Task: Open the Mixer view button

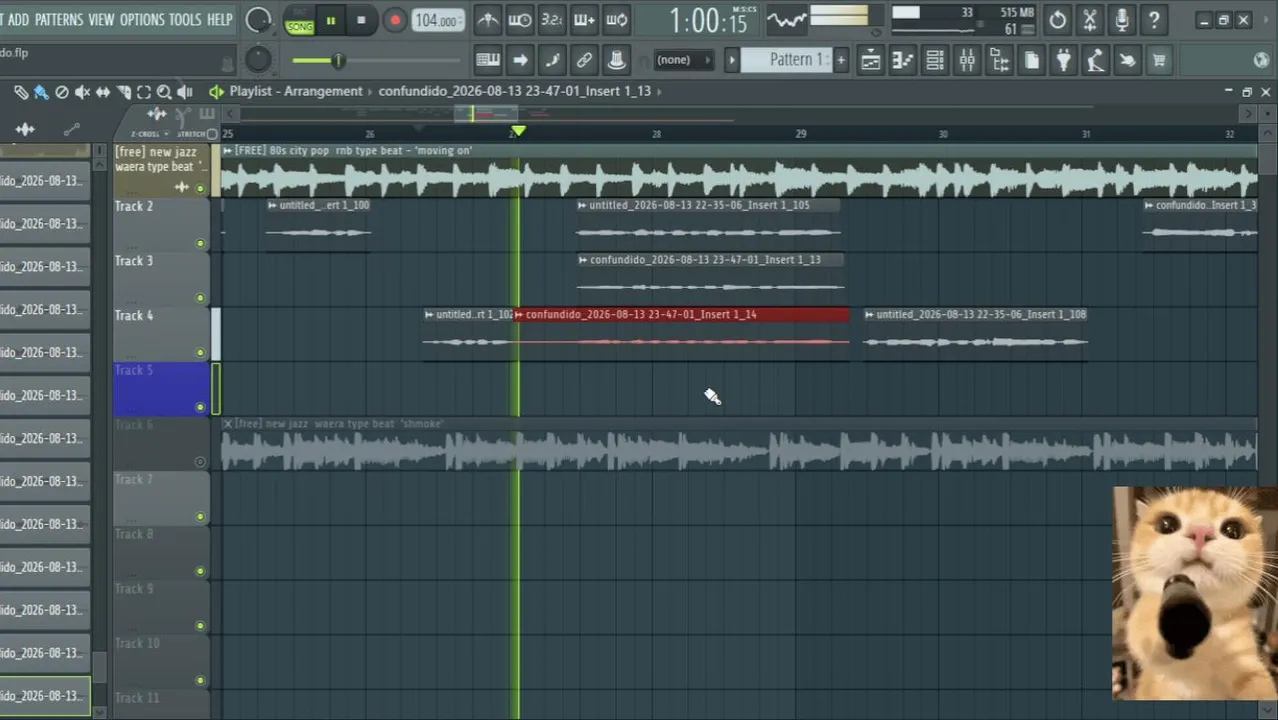Action: (x=967, y=60)
